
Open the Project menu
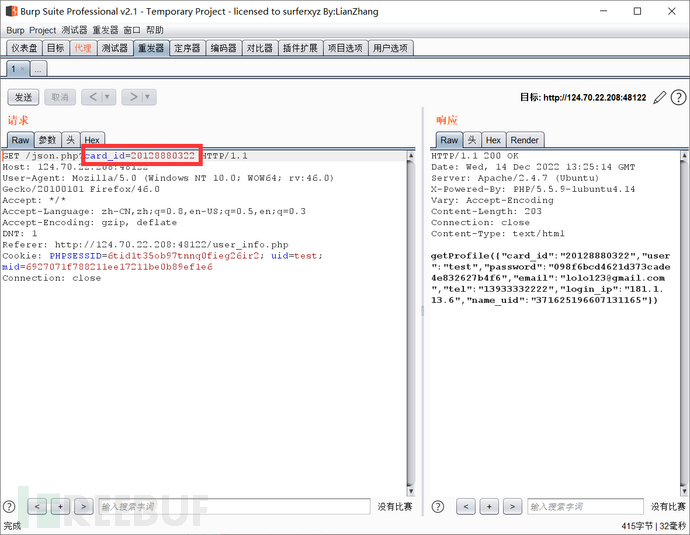pos(43,30)
